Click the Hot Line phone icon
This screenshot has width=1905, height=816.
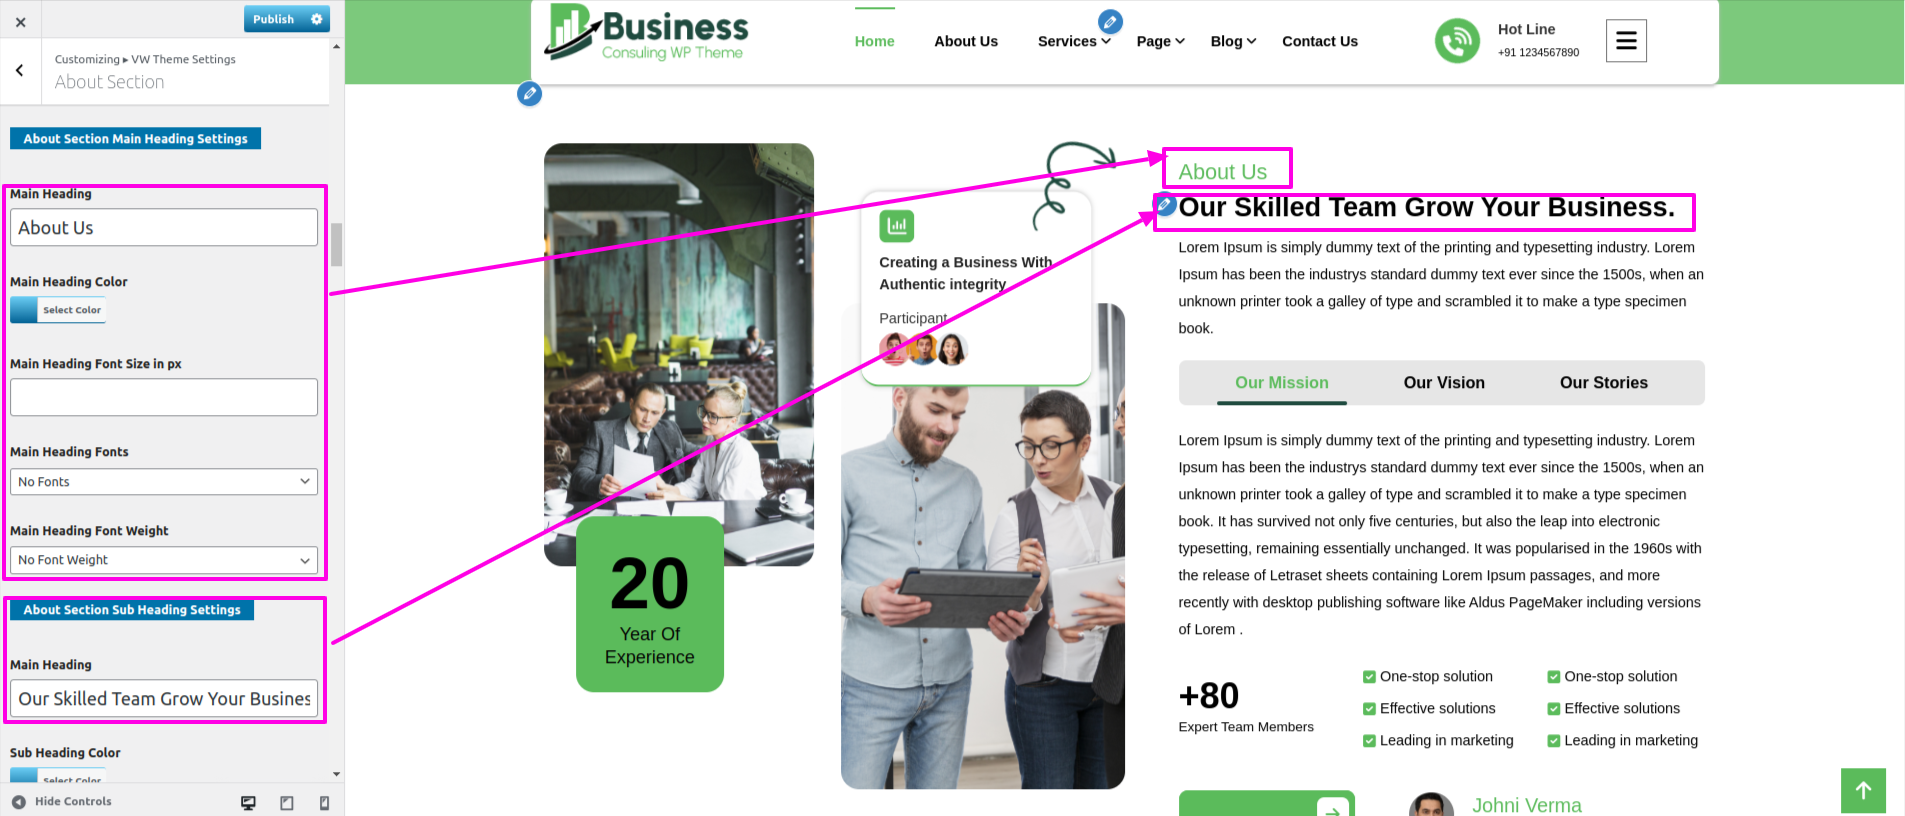click(1457, 41)
